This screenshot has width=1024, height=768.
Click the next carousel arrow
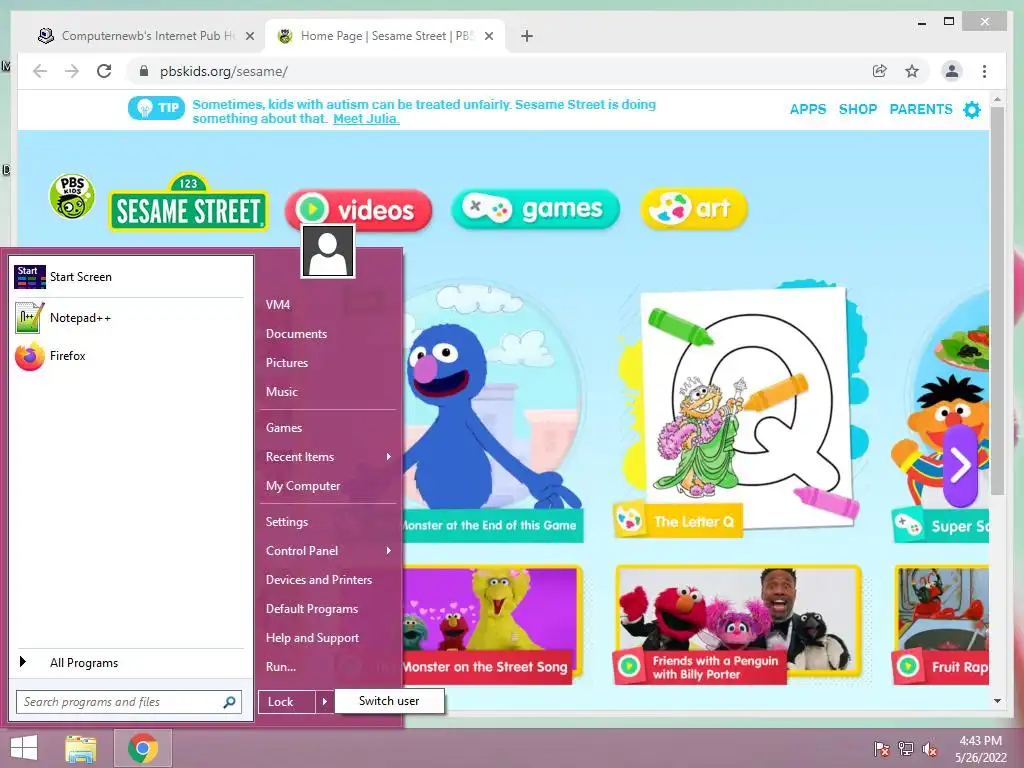[960, 466]
